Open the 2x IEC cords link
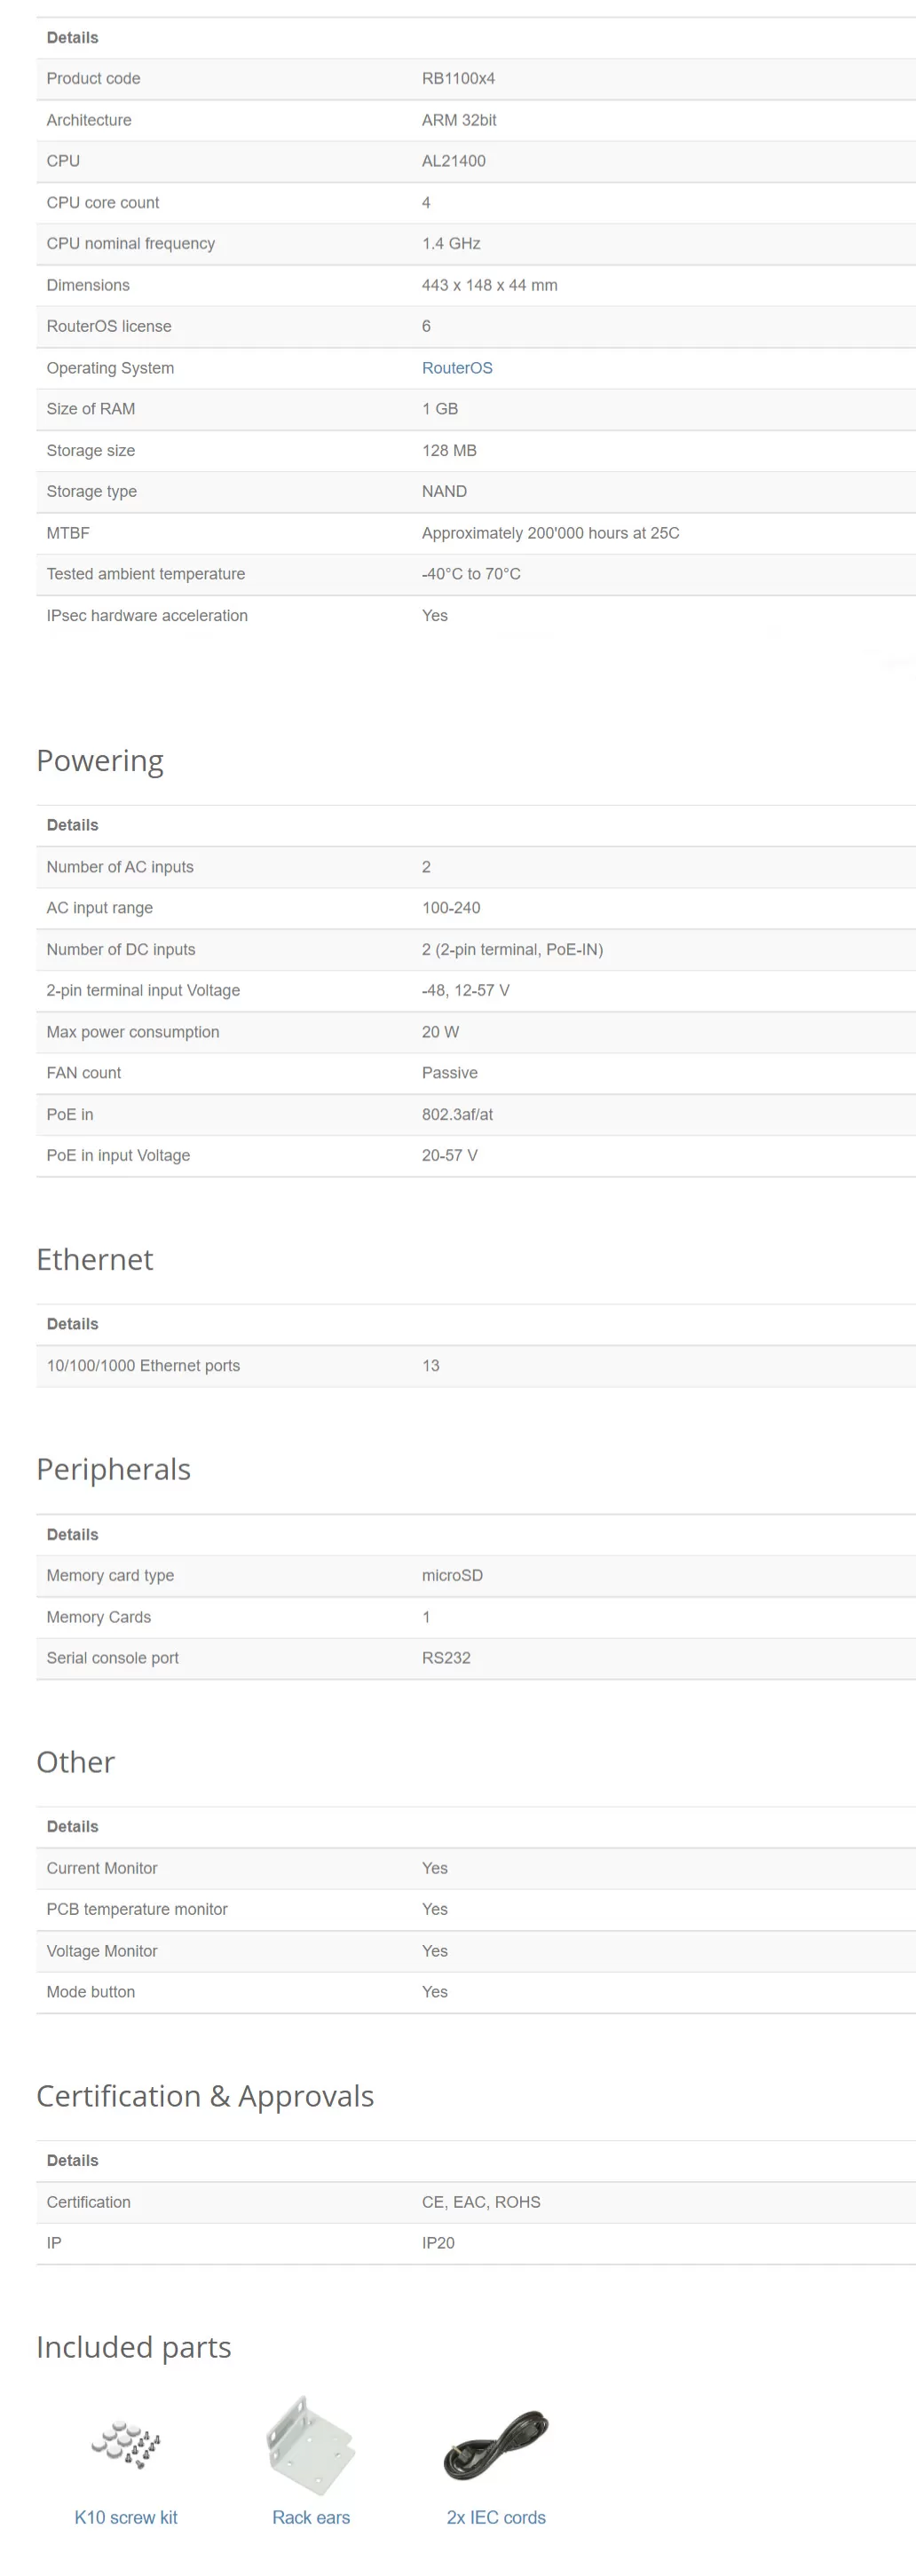The width and height of the screenshot is (916, 2576). 496,2517
